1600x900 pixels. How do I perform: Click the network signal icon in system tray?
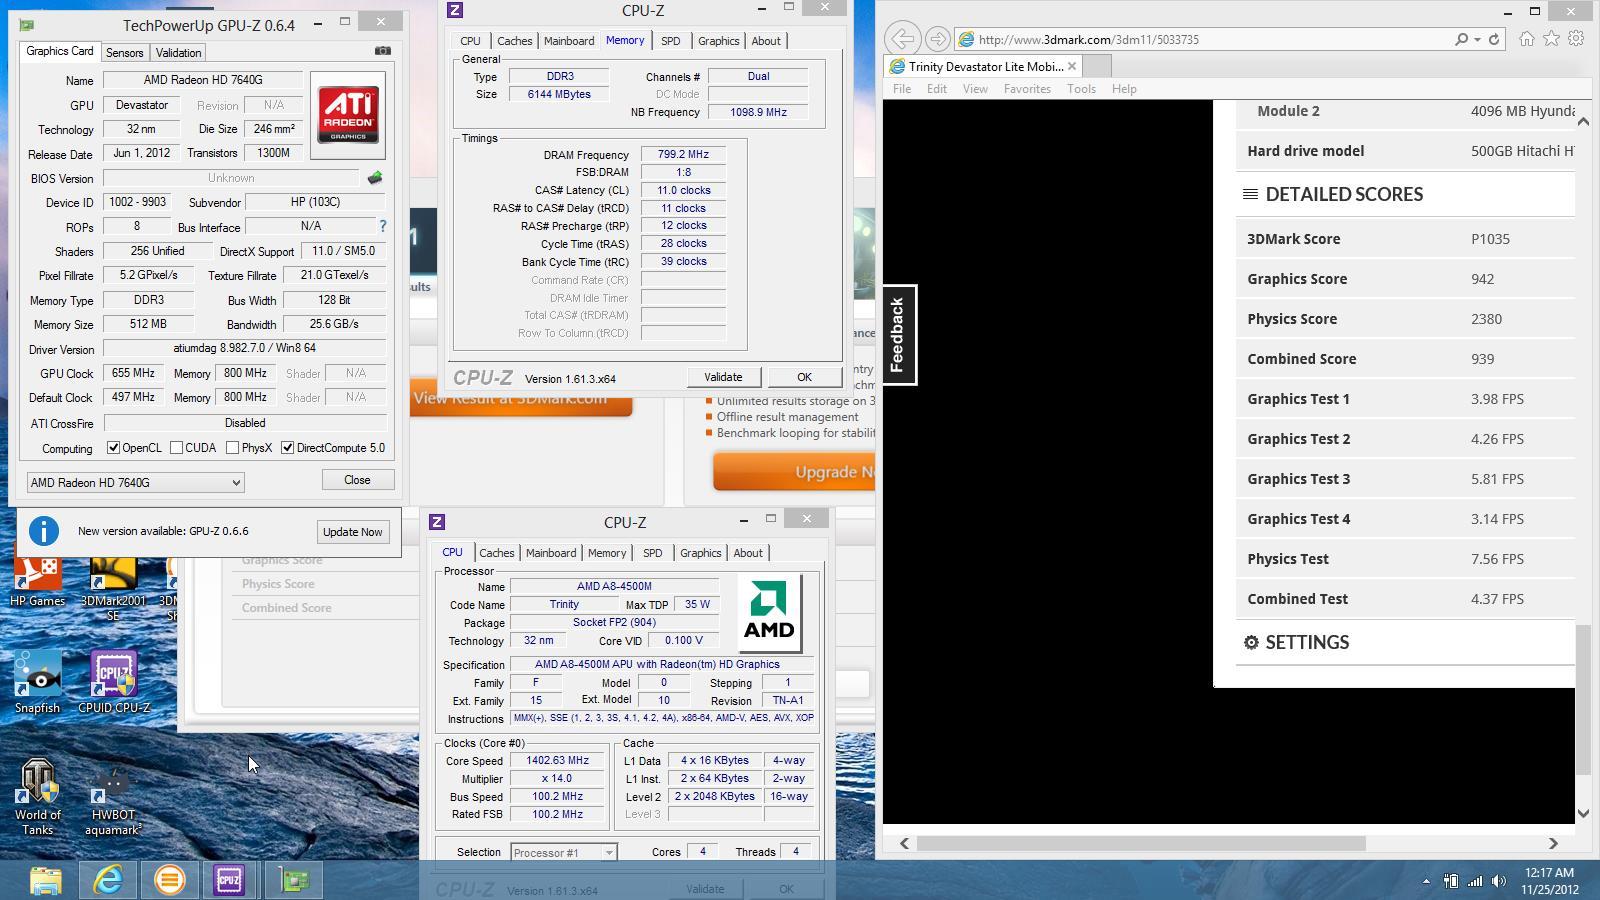(1475, 881)
